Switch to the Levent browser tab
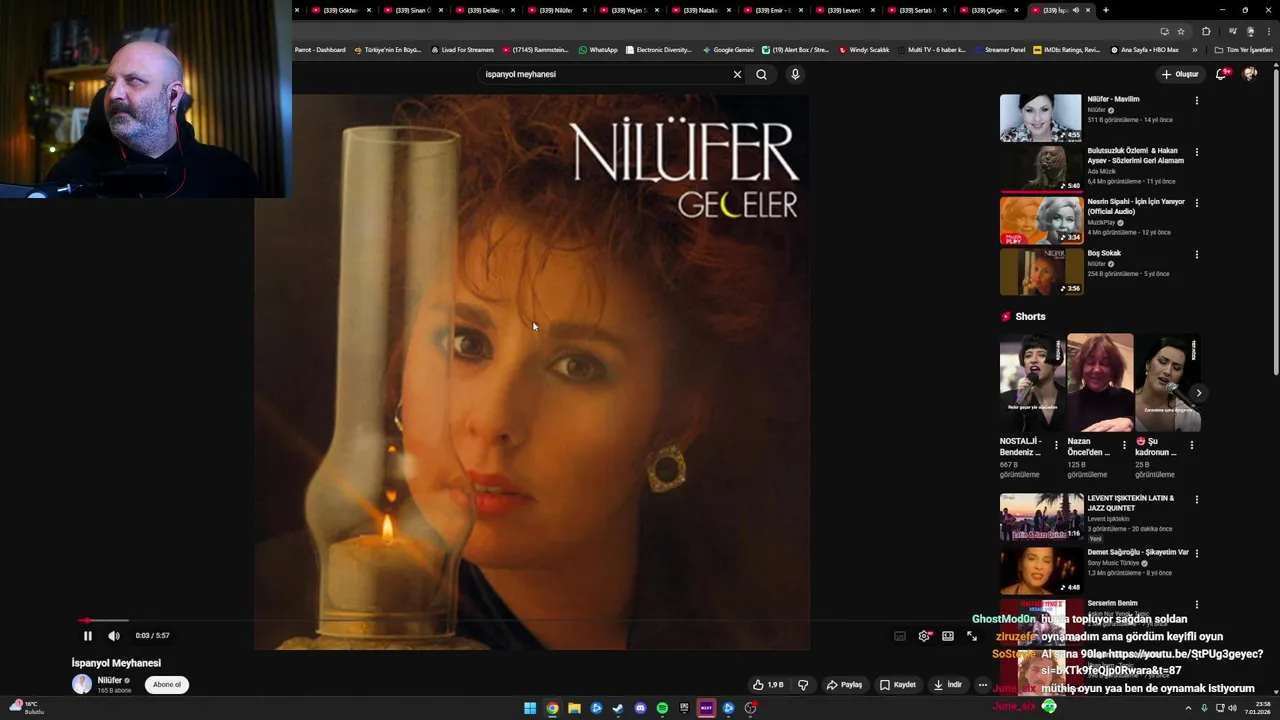Image resolution: width=1280 pixels, height=720 pixels. (x=844, y=10)
